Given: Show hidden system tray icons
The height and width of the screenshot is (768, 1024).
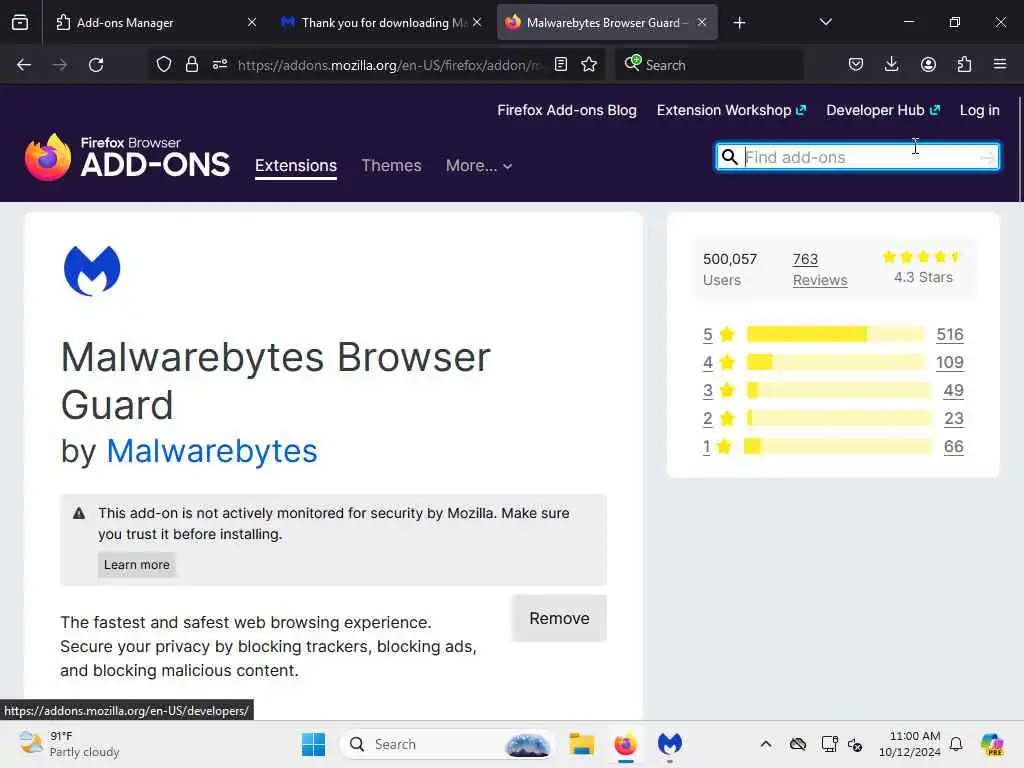Looking at the screenshot, I should click(x=766, y=744).
